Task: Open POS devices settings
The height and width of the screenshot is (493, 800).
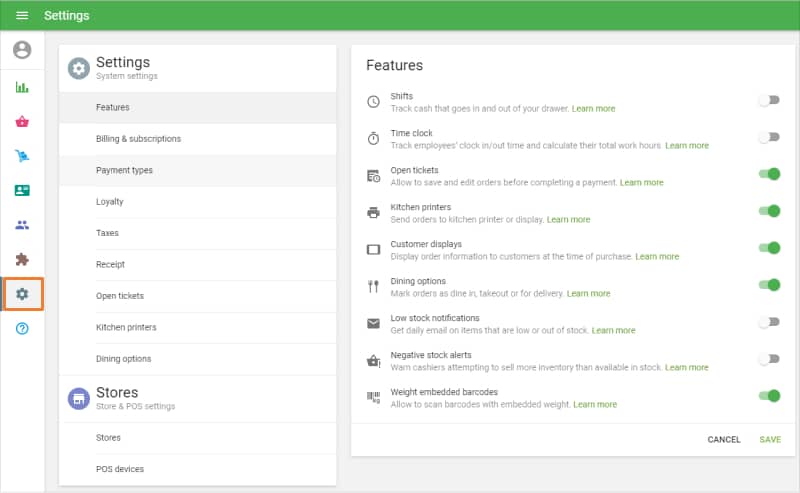Action: (x=197, y=469)
